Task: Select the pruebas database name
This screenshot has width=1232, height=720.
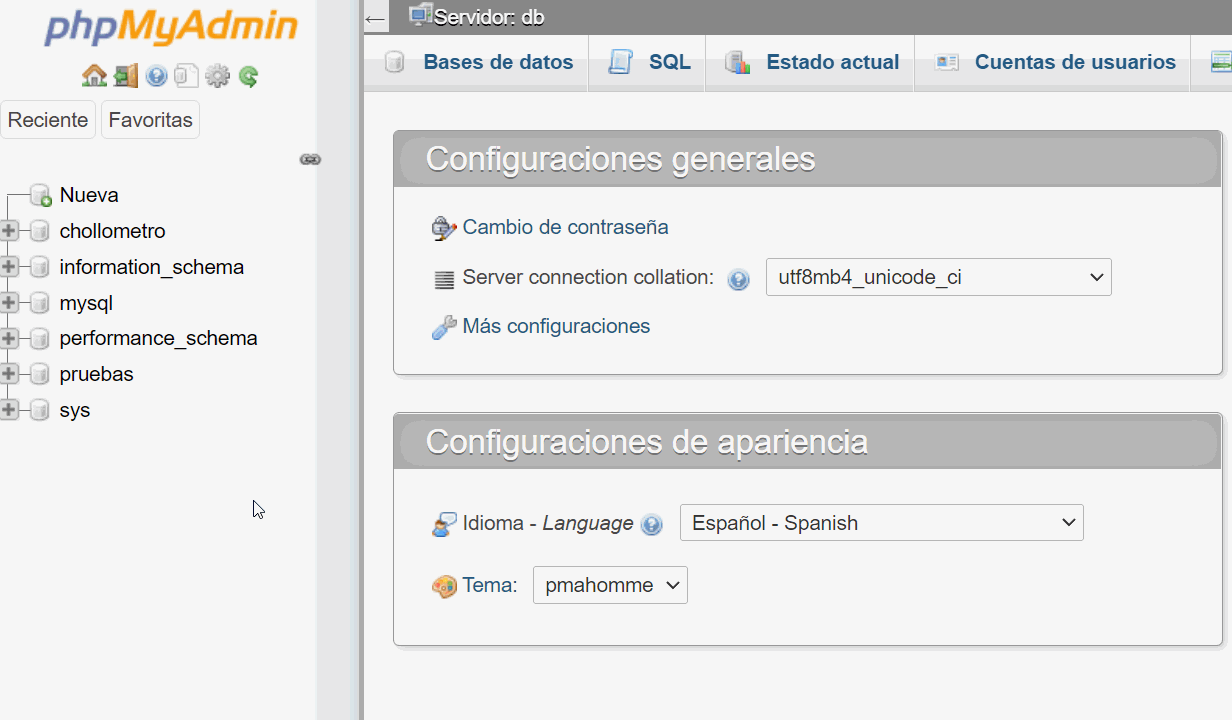Action: point(97,374)
